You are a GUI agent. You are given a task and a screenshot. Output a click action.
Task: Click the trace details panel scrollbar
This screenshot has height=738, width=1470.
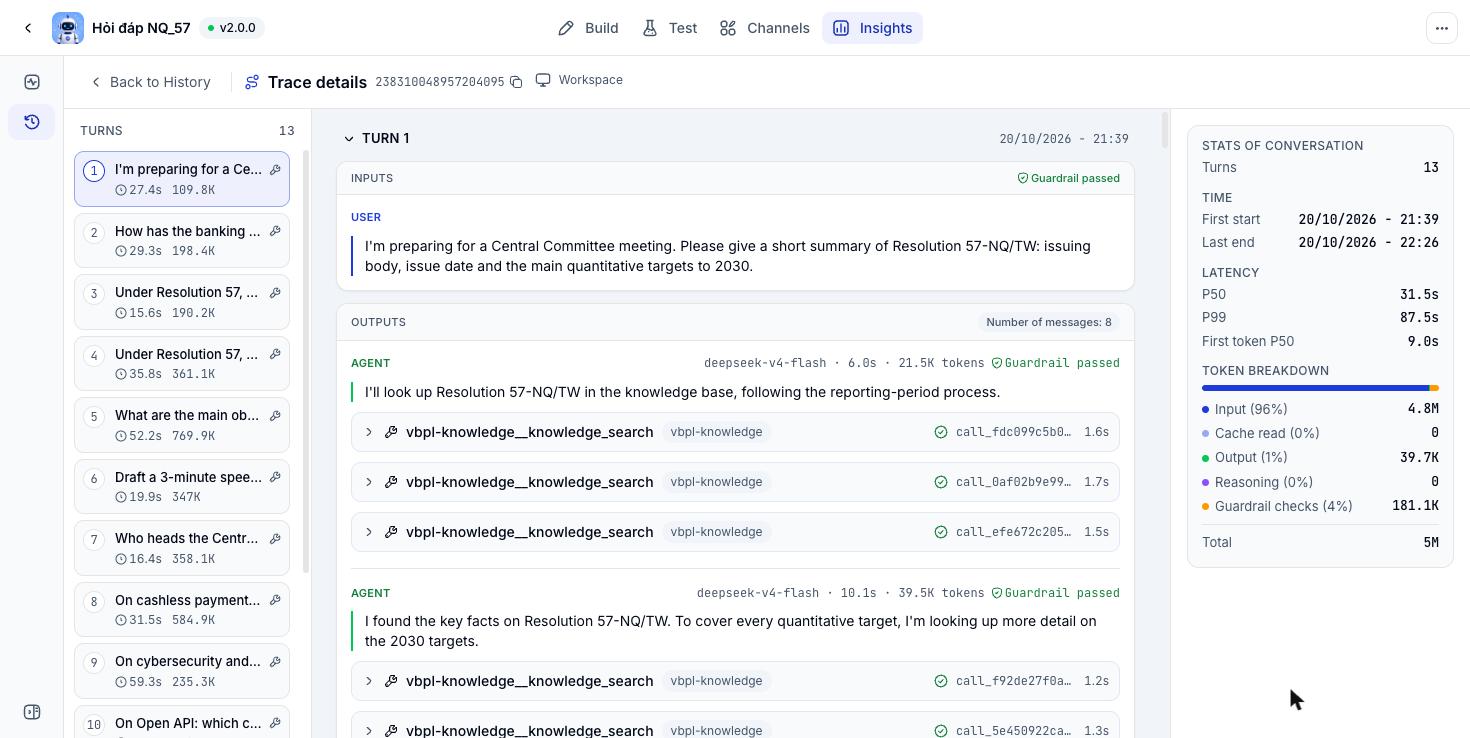coord(1165,131)
